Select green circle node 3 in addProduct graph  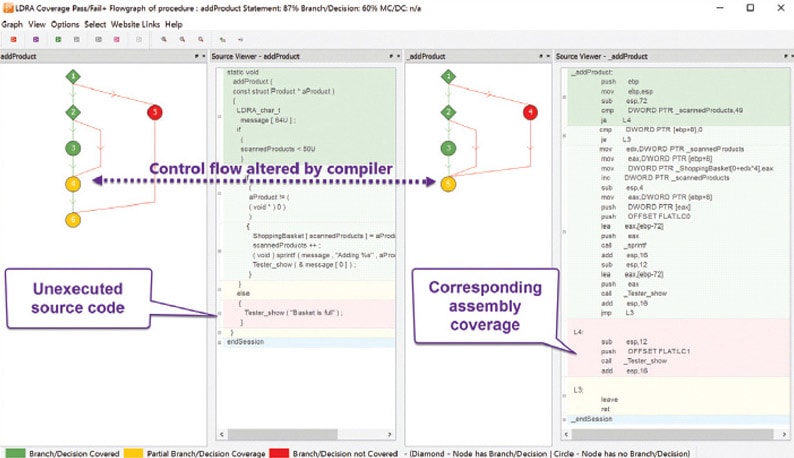pyautogui.click(x=73, y=148)
